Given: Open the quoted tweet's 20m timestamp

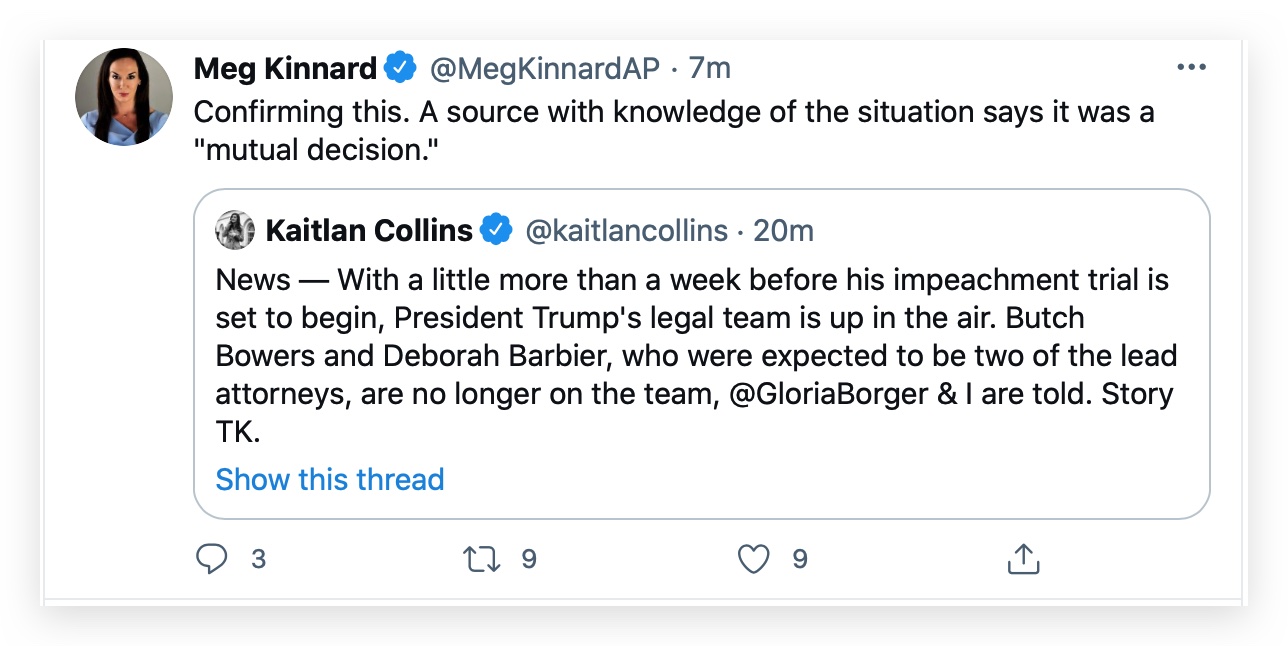Looking at the screenshot, I should [784, 230].
